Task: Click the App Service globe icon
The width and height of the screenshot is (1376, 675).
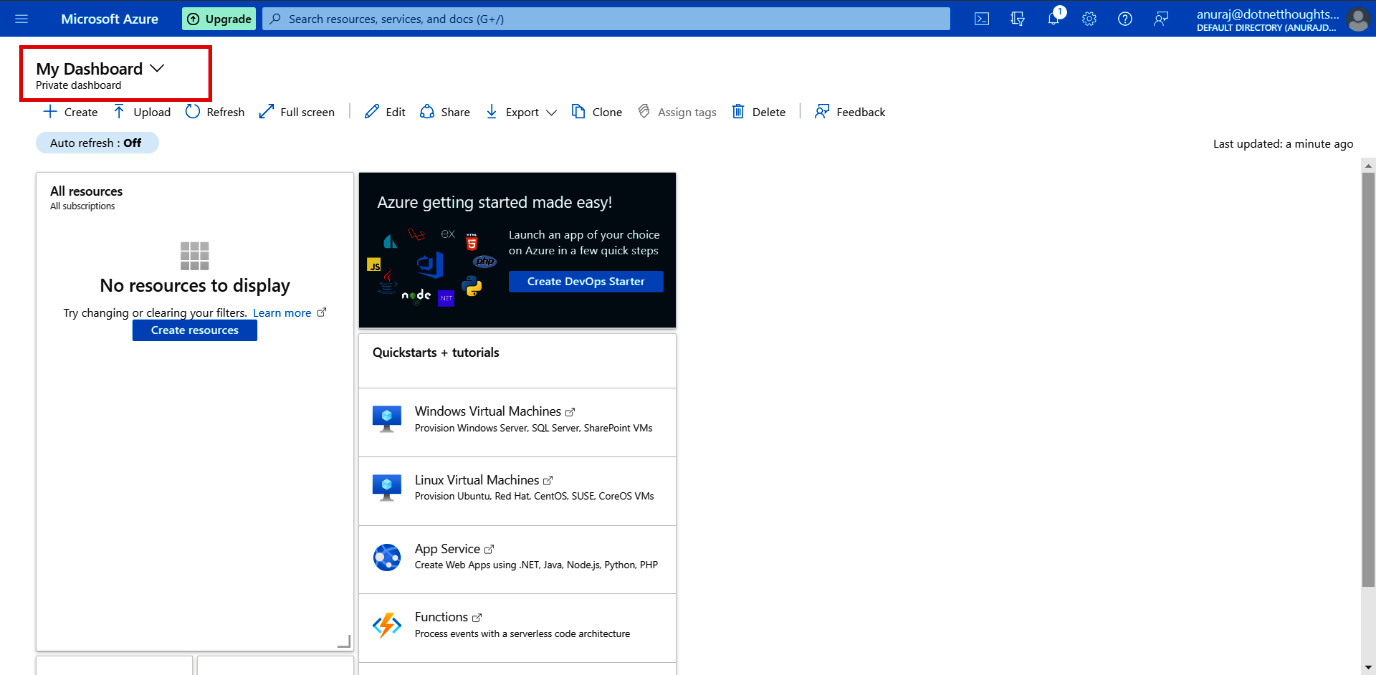Action: click(x=387, y=557)
